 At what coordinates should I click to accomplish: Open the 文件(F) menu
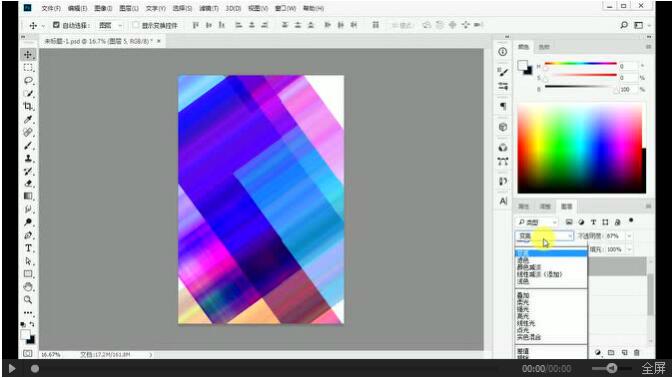[51, 8]
